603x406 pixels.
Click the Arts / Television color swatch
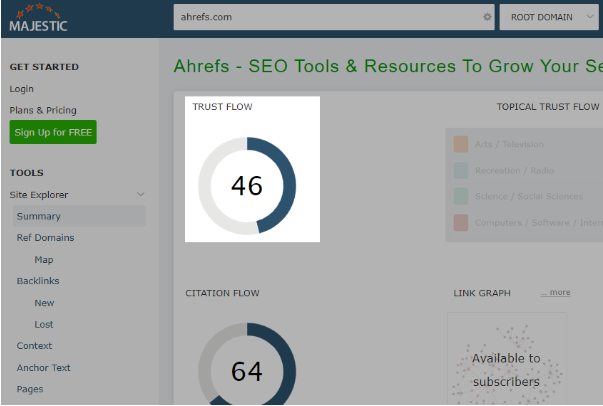(461, 144)
